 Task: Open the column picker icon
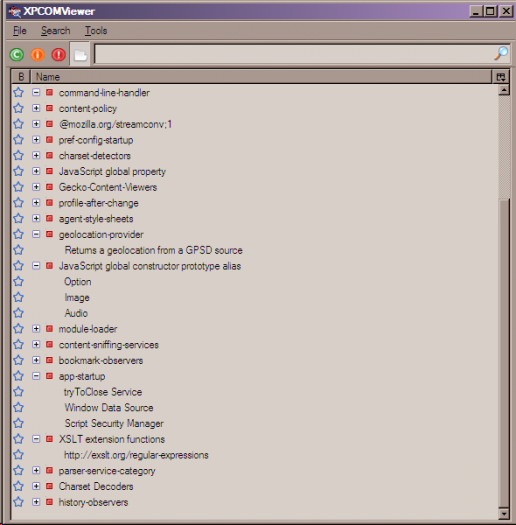point(501,77)
